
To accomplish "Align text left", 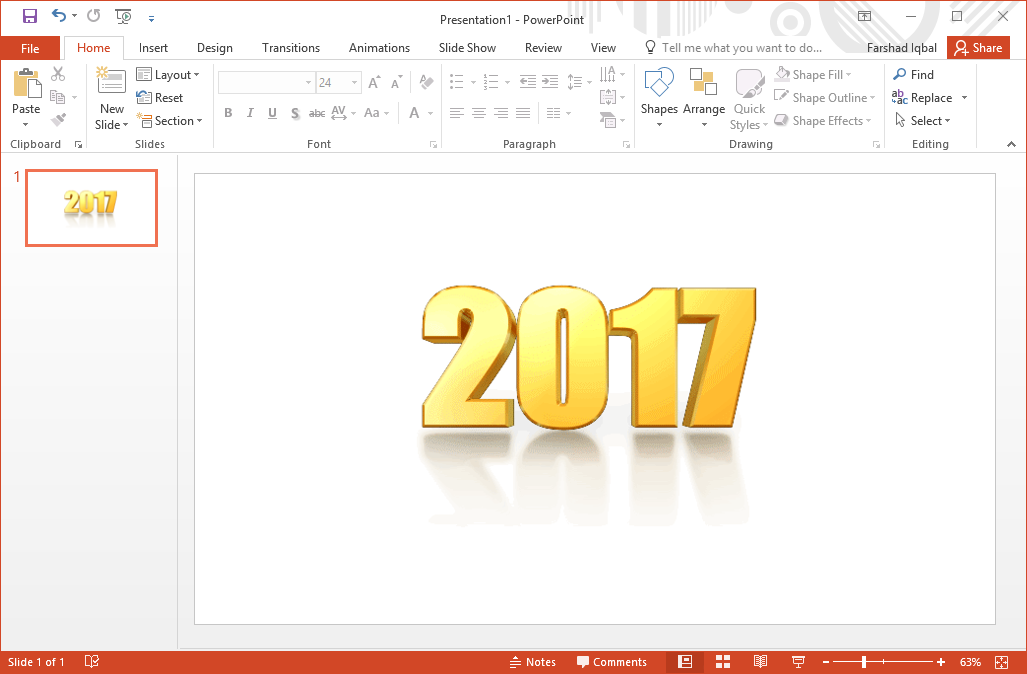I will (x=457, y=113).
